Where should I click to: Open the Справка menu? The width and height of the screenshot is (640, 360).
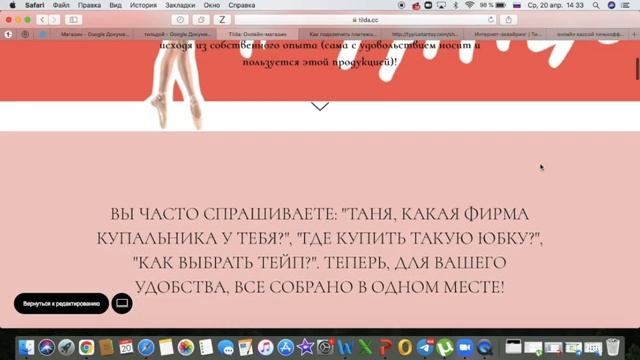pyautogui.click(x=242, y=5)
